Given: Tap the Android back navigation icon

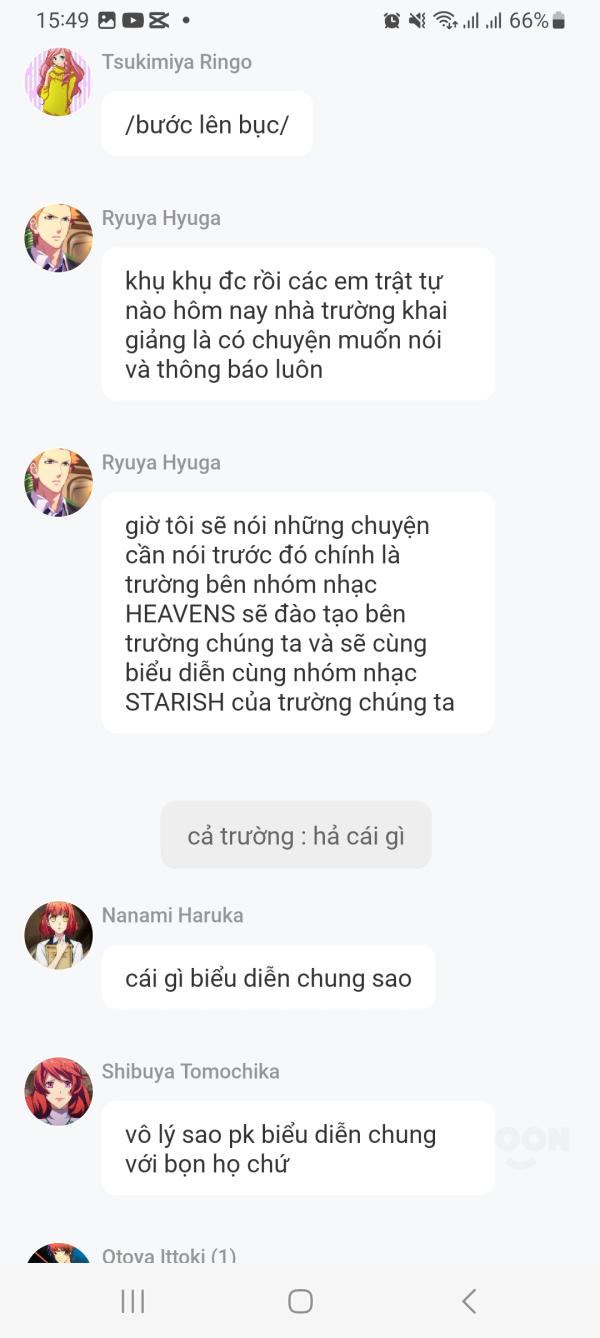Looking at the screenshot, I should pyautogui.click(x=469, y=1300).
